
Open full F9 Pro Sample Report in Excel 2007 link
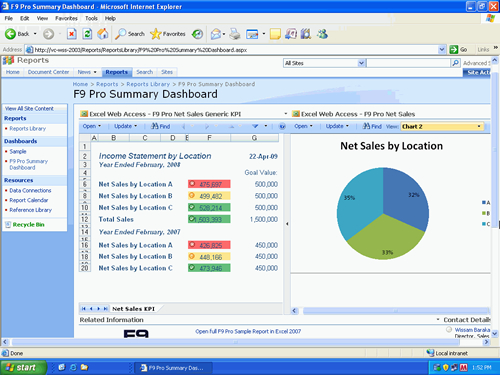248,331
